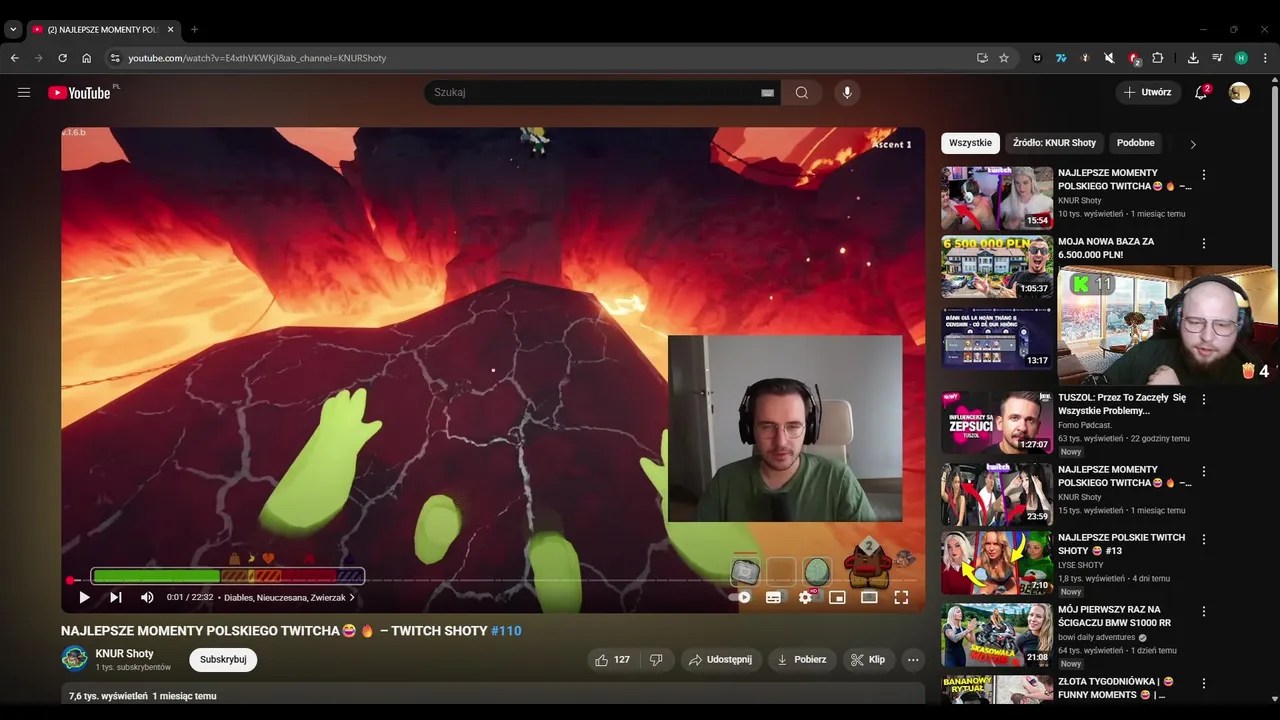1280x720 pixels.
Task: Open the account avatar menu
Action: pos(1239,92)
